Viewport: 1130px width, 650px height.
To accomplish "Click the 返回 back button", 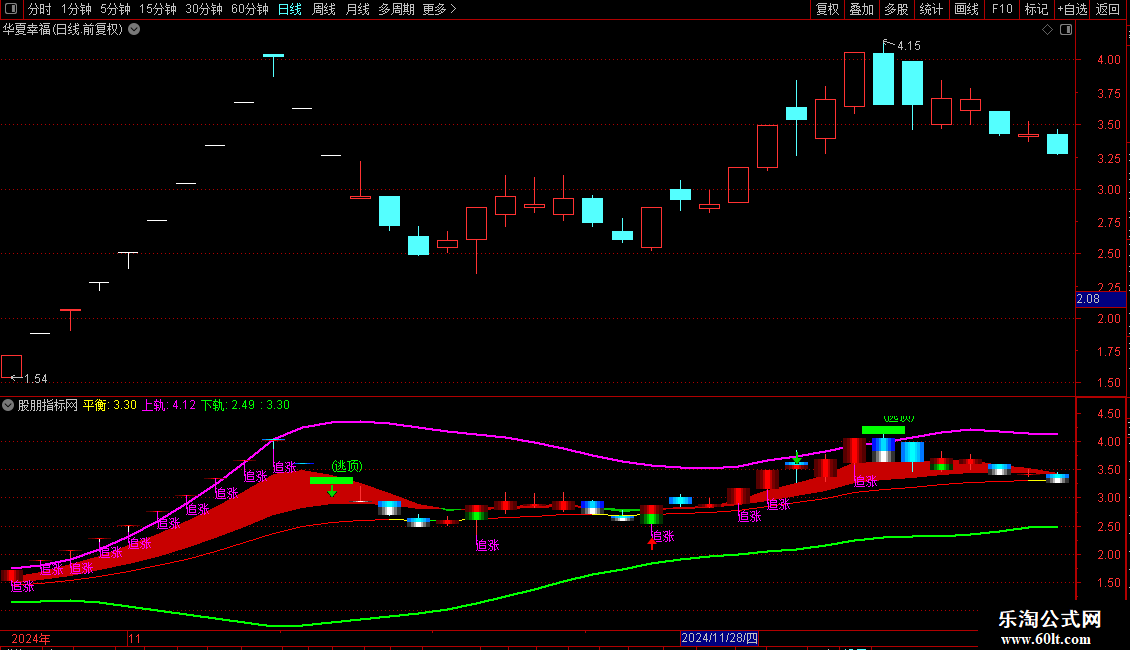I will pyautogui.click(x=1108, y=9).
